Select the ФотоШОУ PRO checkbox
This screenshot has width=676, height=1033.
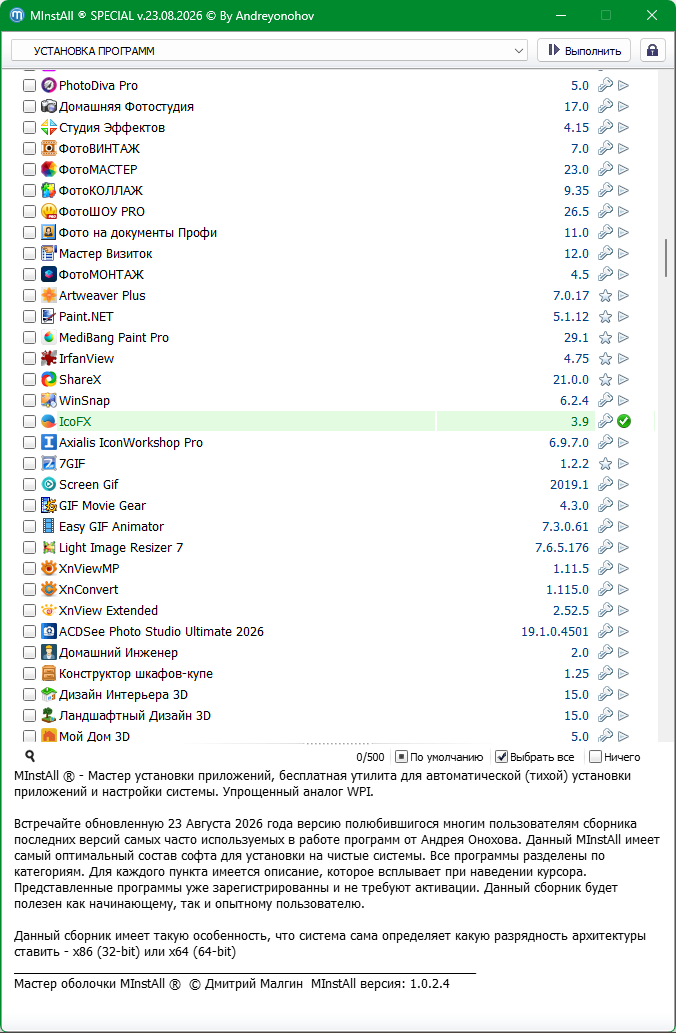[x=29, y=211]
